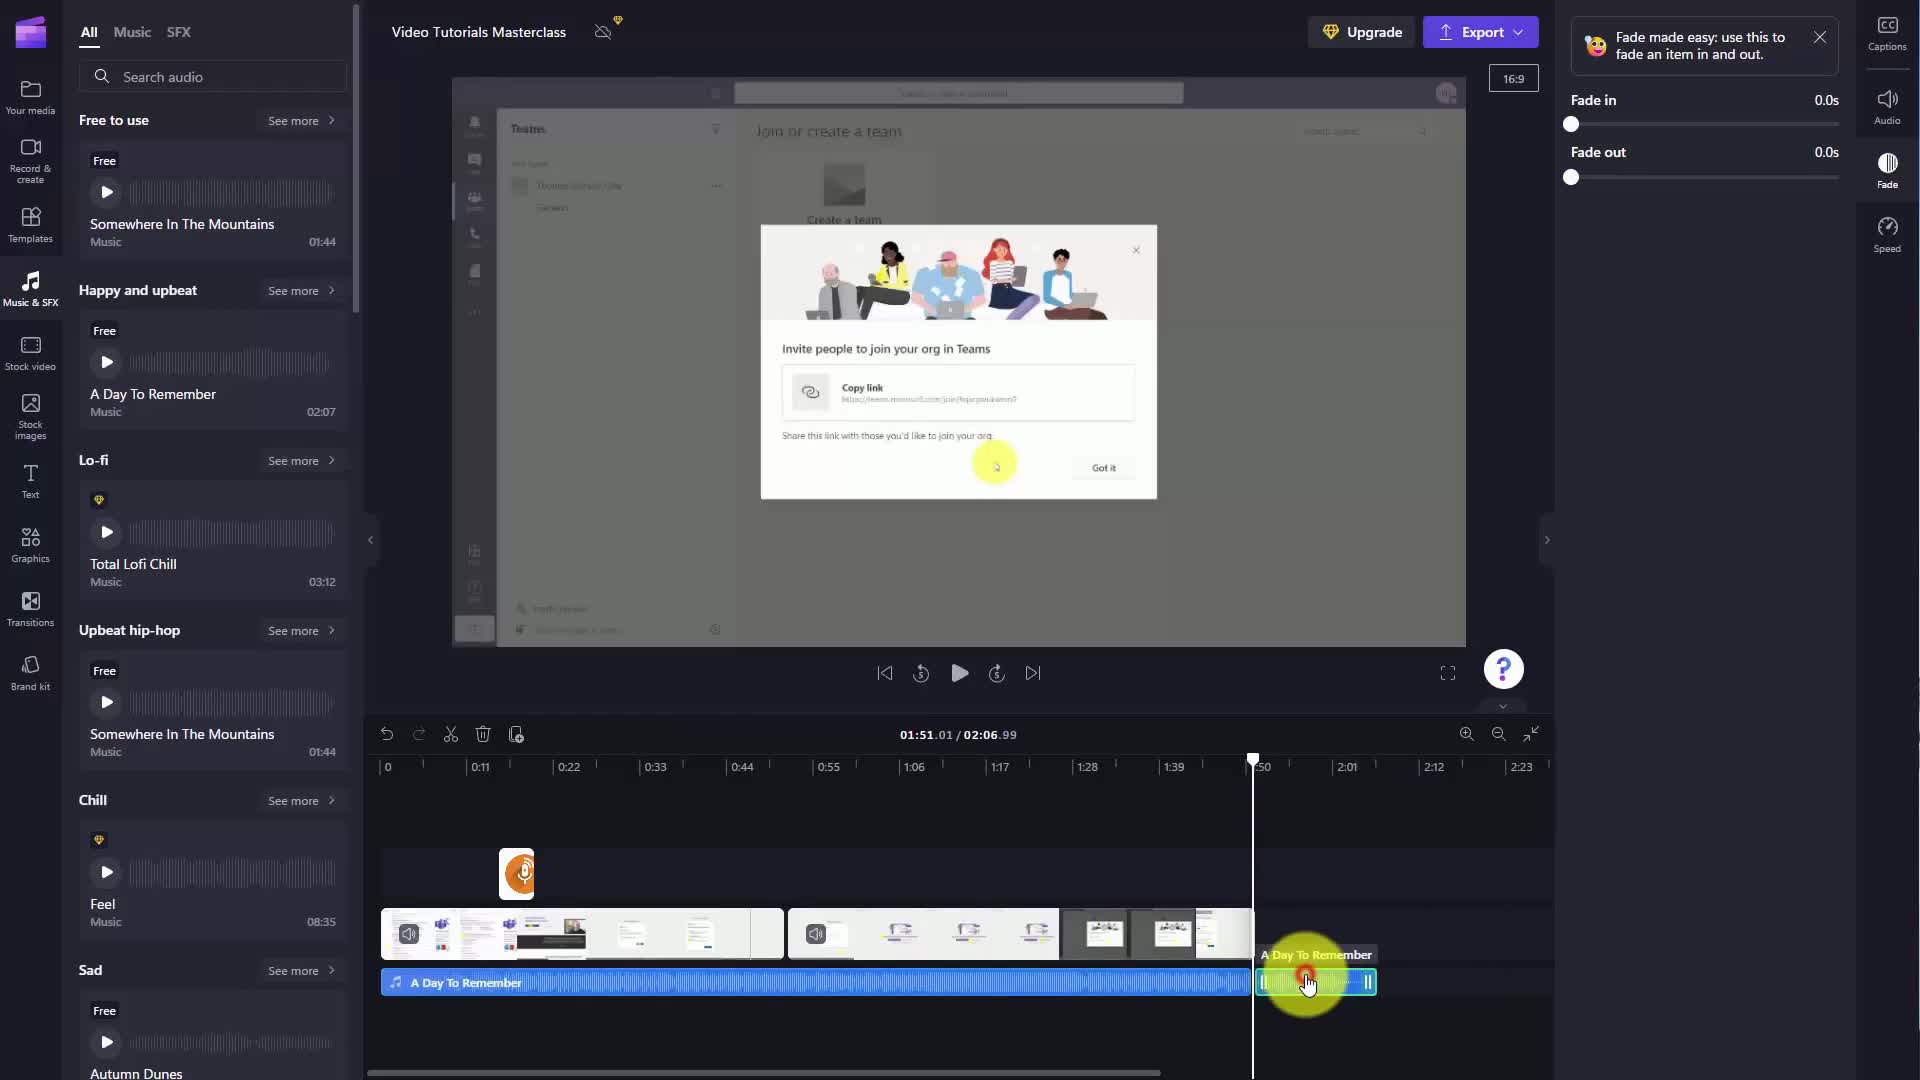The image size is (1920, 1080).
Task: Skip to start of video
Action: pyautogui.click(x=885, y=673)
